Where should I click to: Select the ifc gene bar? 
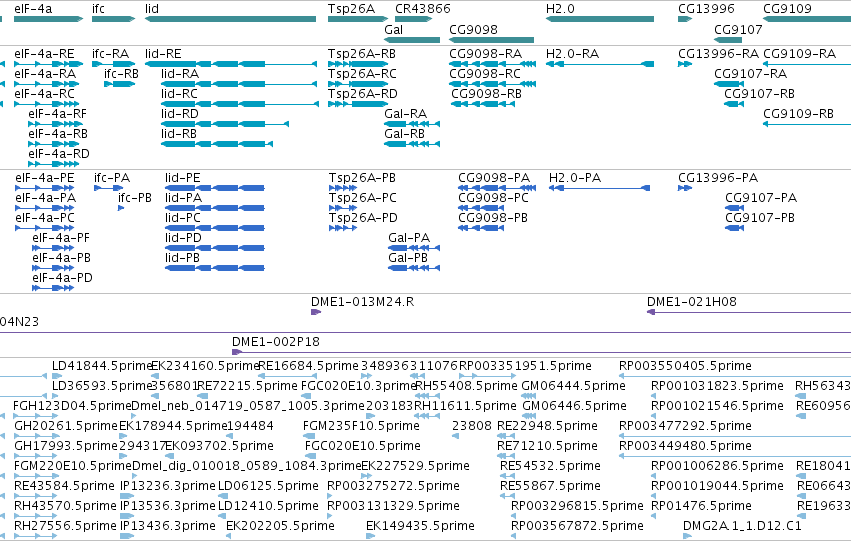113,19
